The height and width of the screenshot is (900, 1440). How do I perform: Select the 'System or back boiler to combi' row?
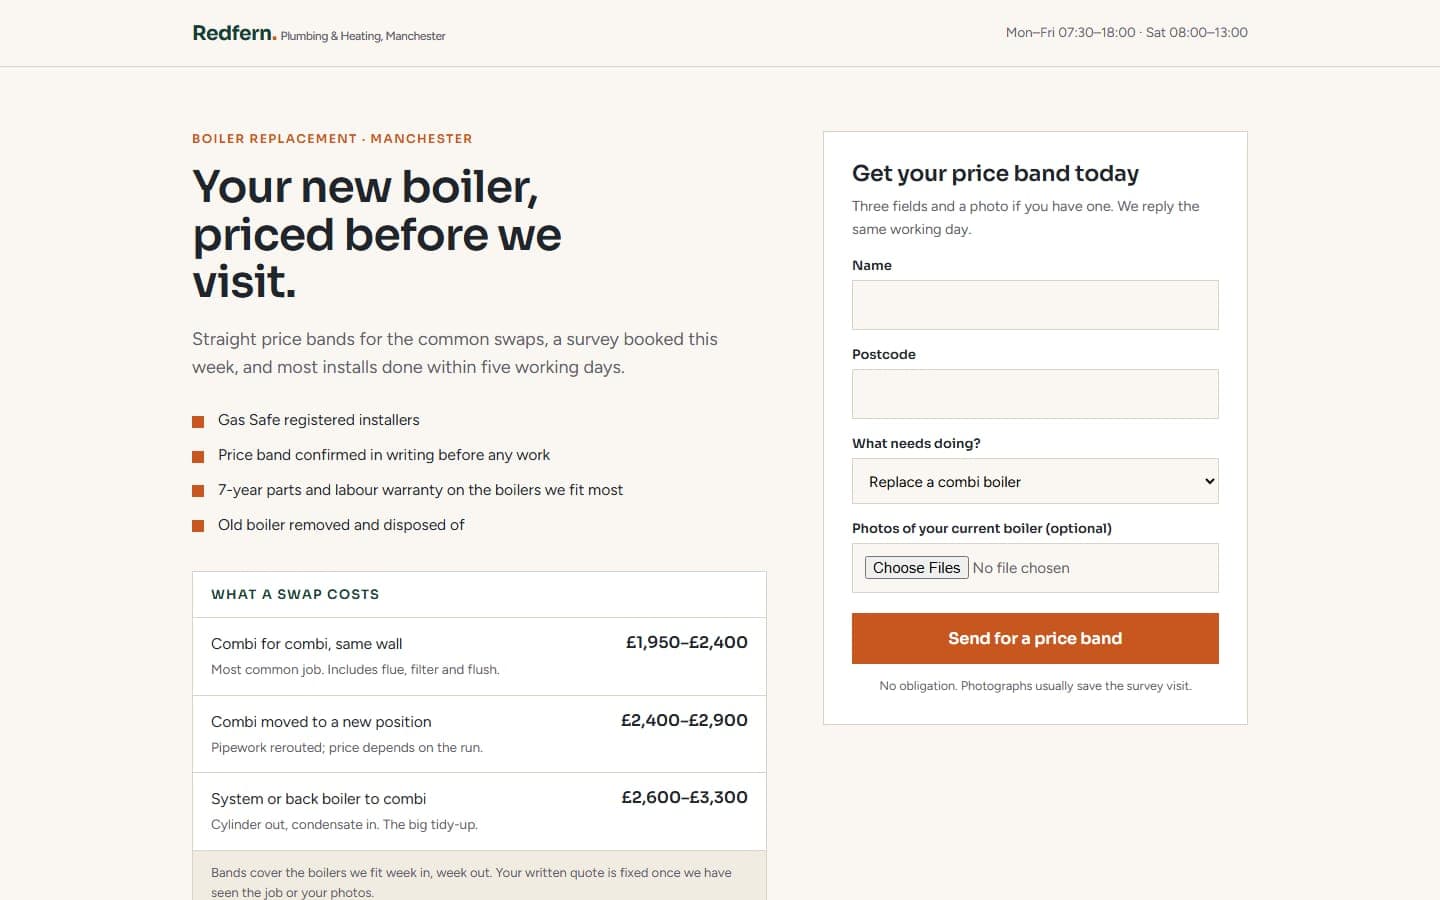click(x=479, y=811)
